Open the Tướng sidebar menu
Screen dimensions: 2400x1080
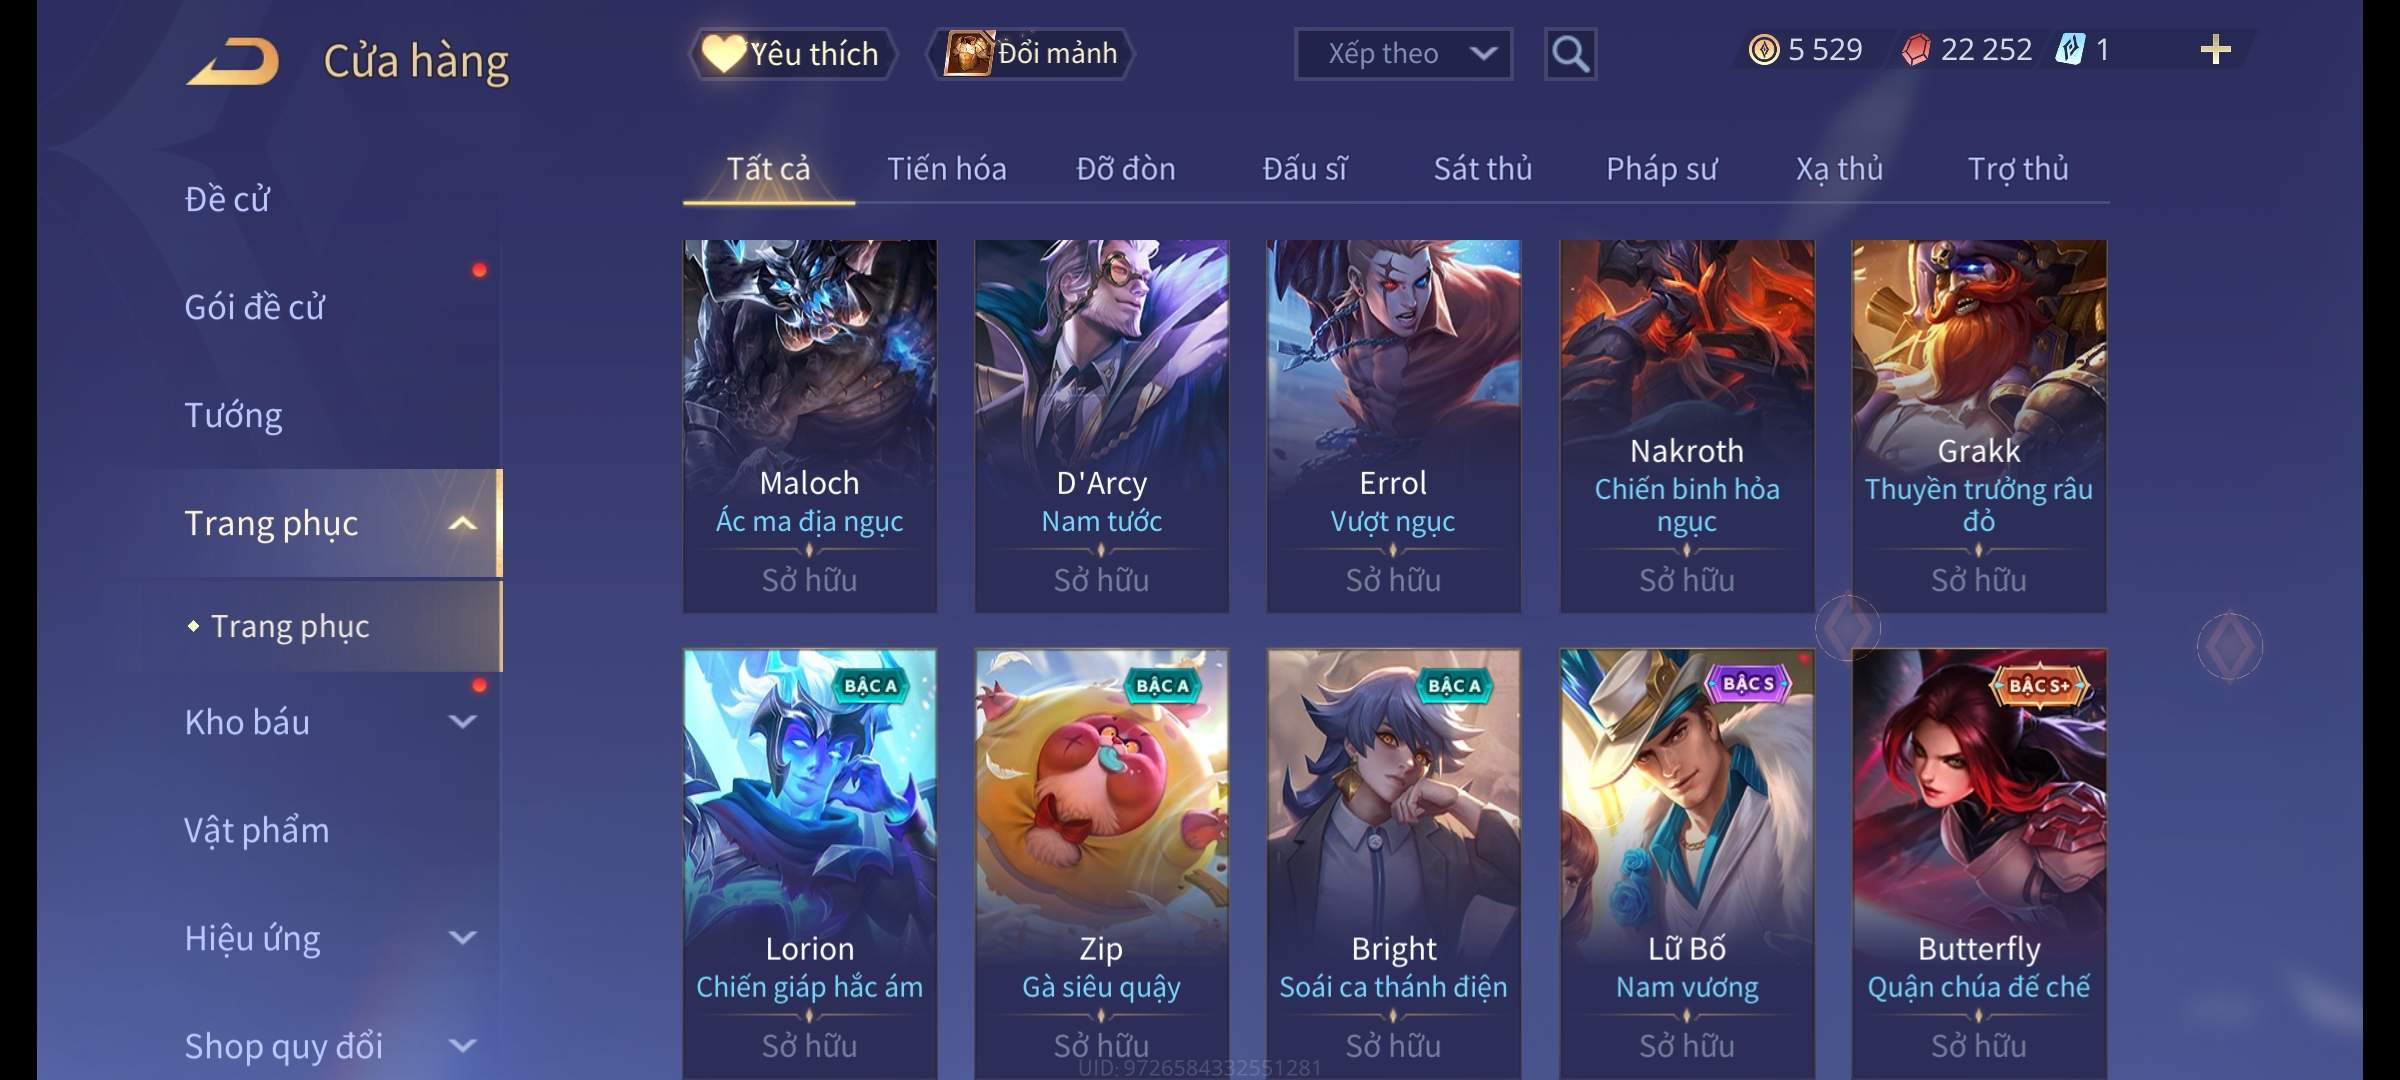click(x=233, y=415)
